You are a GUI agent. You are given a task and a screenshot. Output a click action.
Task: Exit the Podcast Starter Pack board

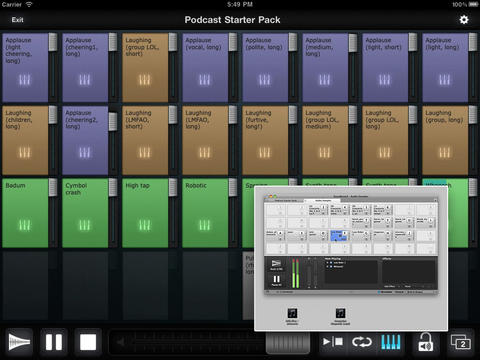click(x=17, y=20)
